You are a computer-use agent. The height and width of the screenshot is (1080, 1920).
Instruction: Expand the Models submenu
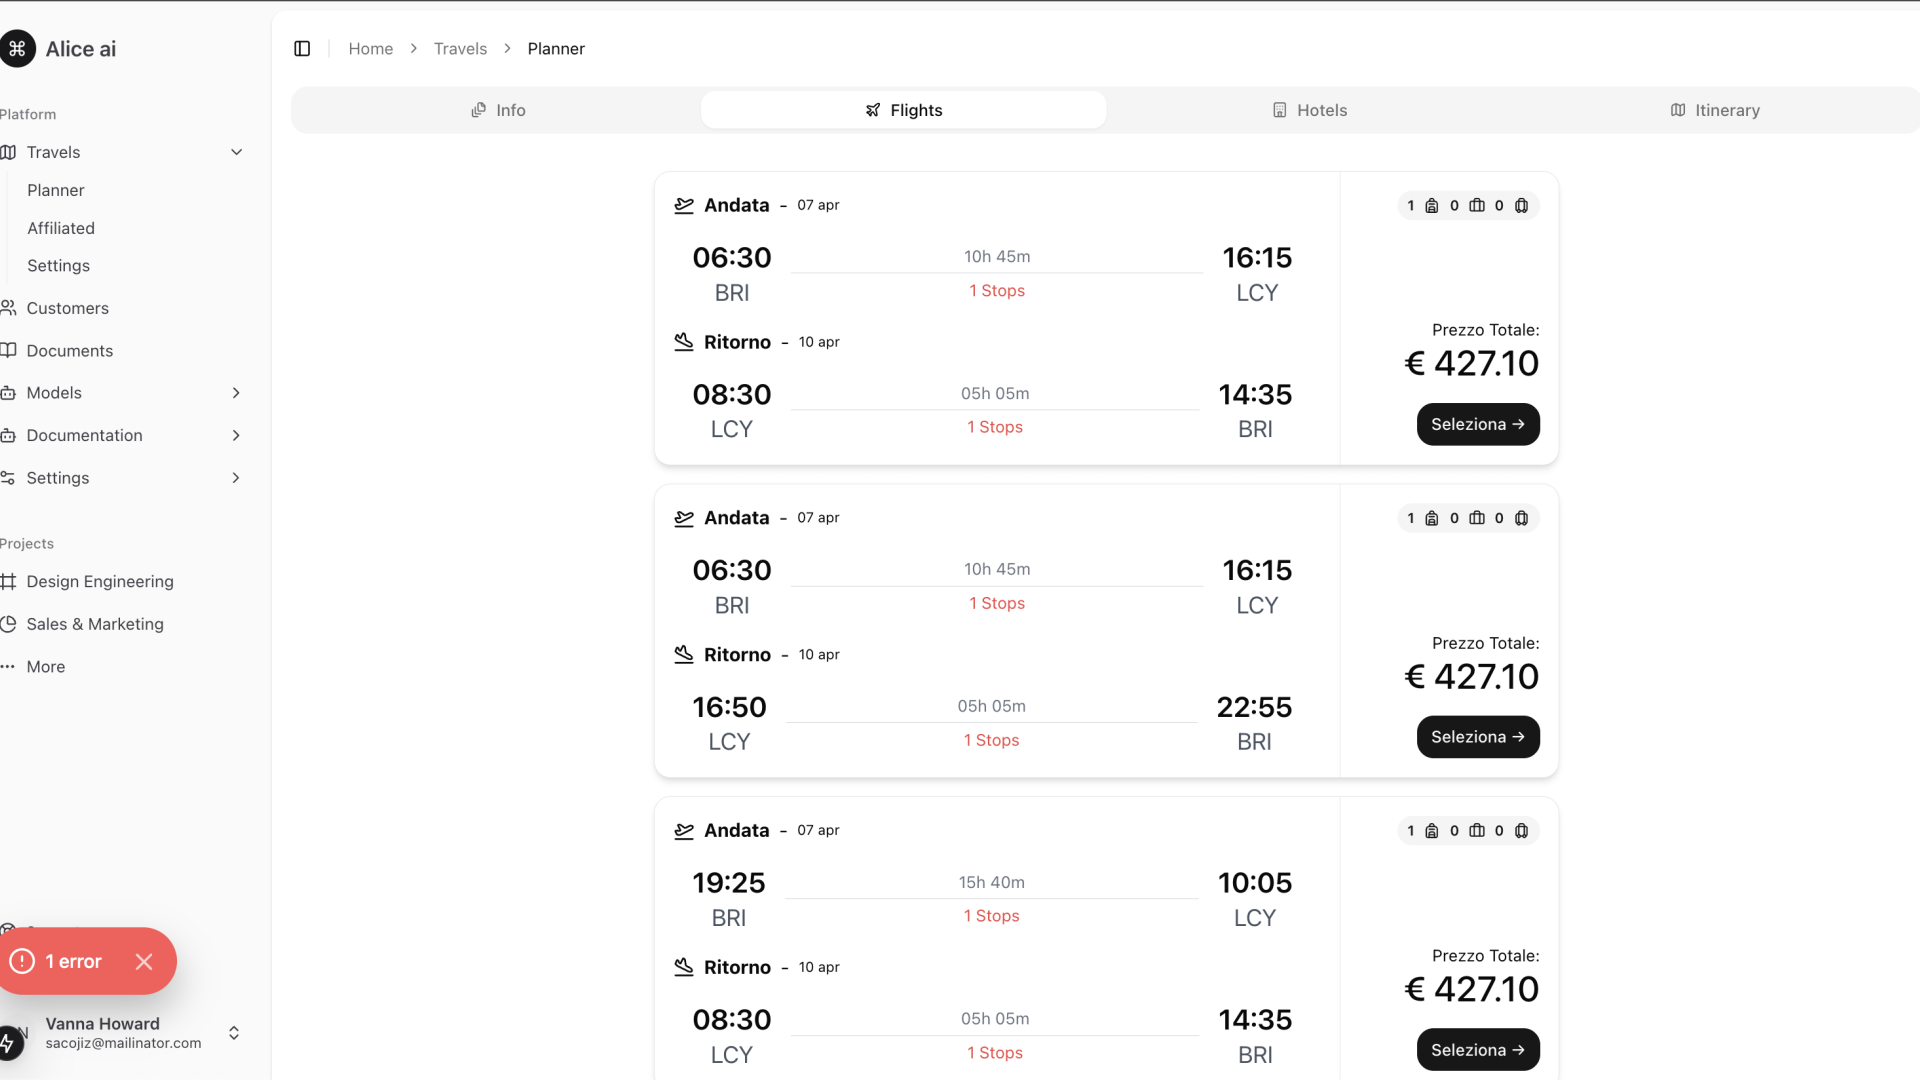[236, 393]
